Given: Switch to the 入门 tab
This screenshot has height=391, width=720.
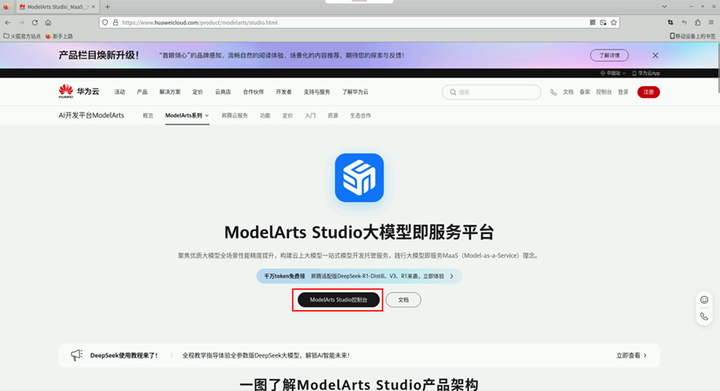Looking at the screenshot, I should [310, 116].
